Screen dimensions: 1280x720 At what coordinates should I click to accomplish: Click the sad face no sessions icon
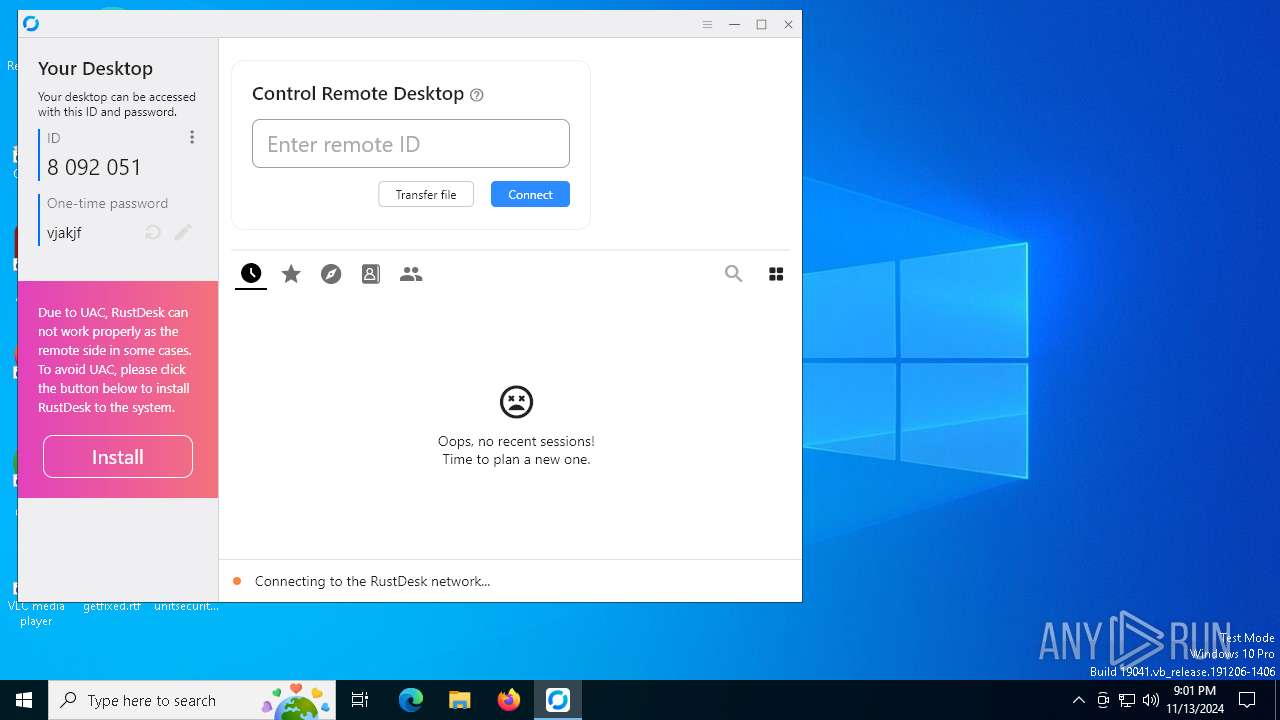516,402
